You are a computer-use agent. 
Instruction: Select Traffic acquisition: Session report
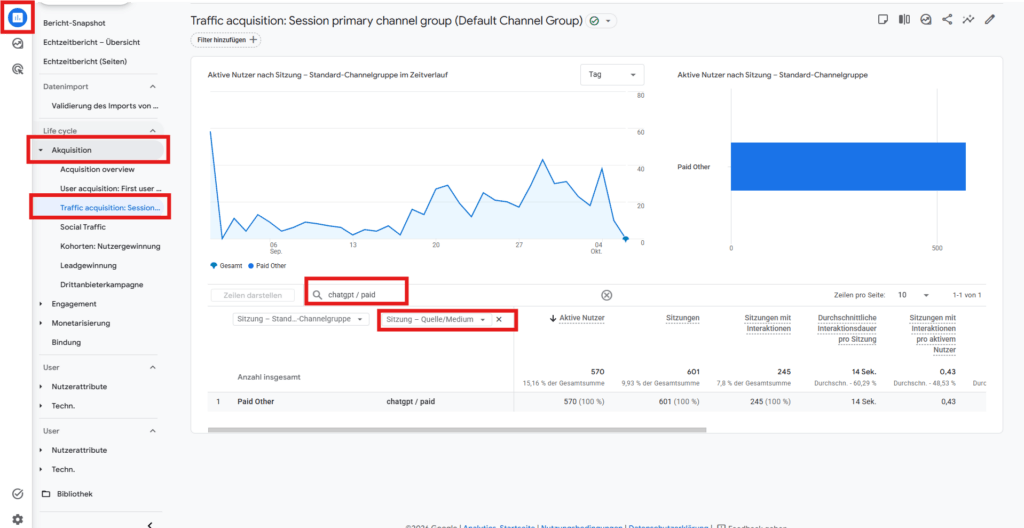(x=110, y=208)
